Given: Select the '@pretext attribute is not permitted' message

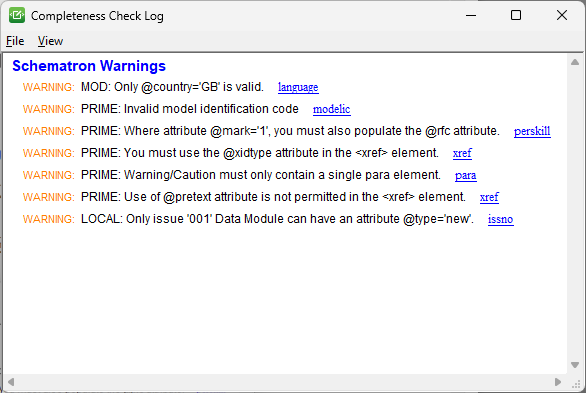Looking at the screenshot, I should click(x=274, y=197).
